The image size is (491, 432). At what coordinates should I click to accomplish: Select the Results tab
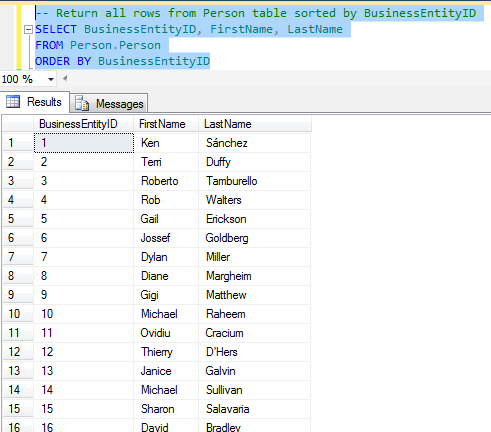pyautogui.click(x=35, y=102)
